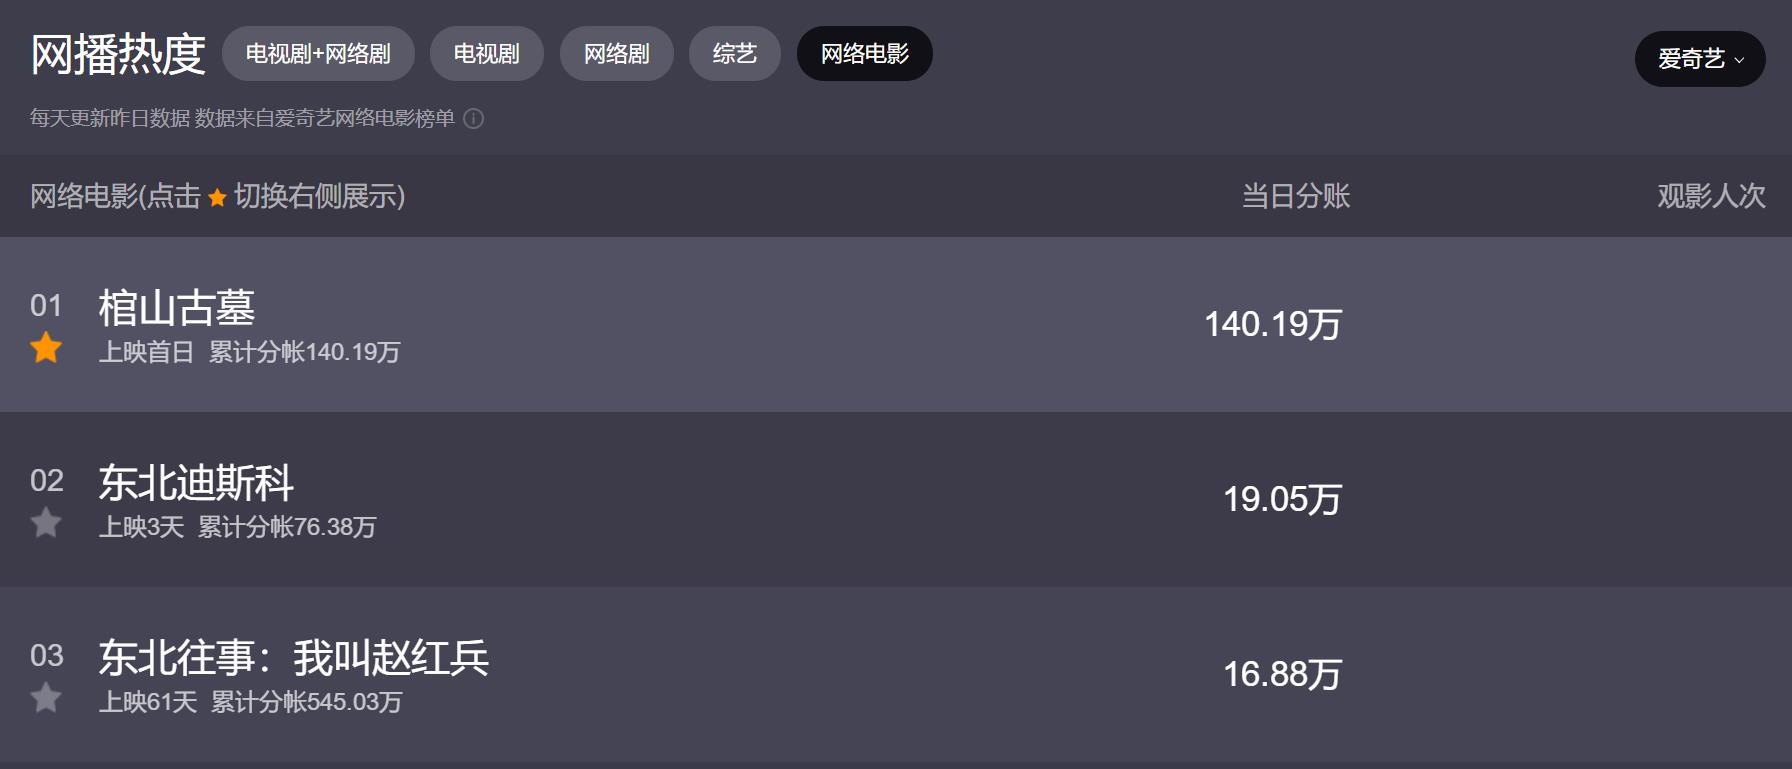This screenshot has width=1792, height=769.
Task: Click the 16.88万 daily revenue value
Action: [x=1282, y=674]
